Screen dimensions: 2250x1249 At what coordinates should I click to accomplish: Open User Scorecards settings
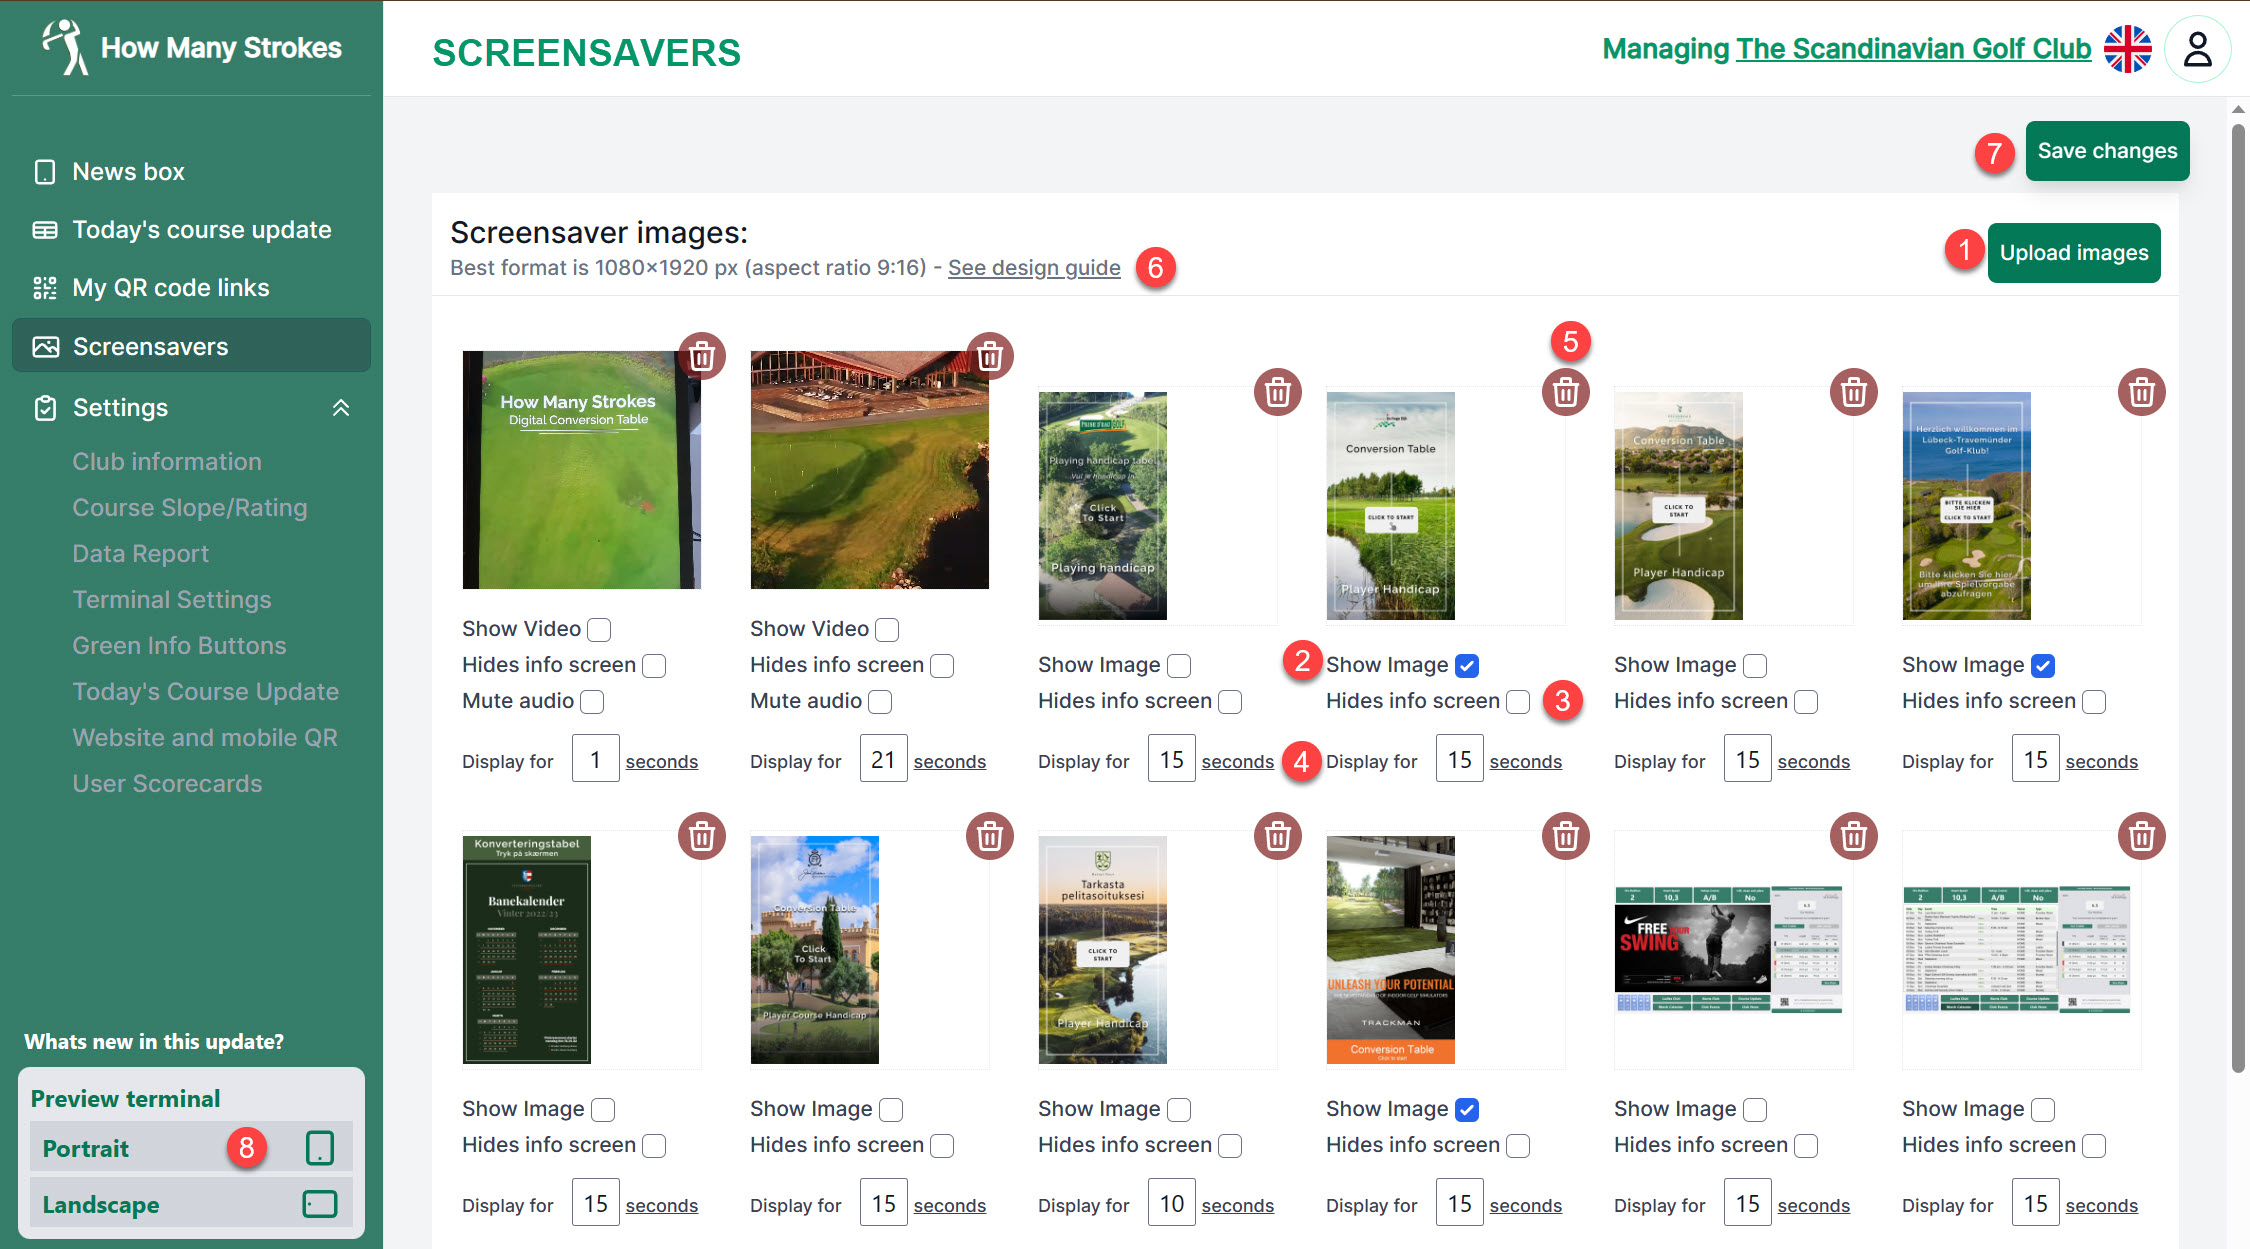point(167,784)
